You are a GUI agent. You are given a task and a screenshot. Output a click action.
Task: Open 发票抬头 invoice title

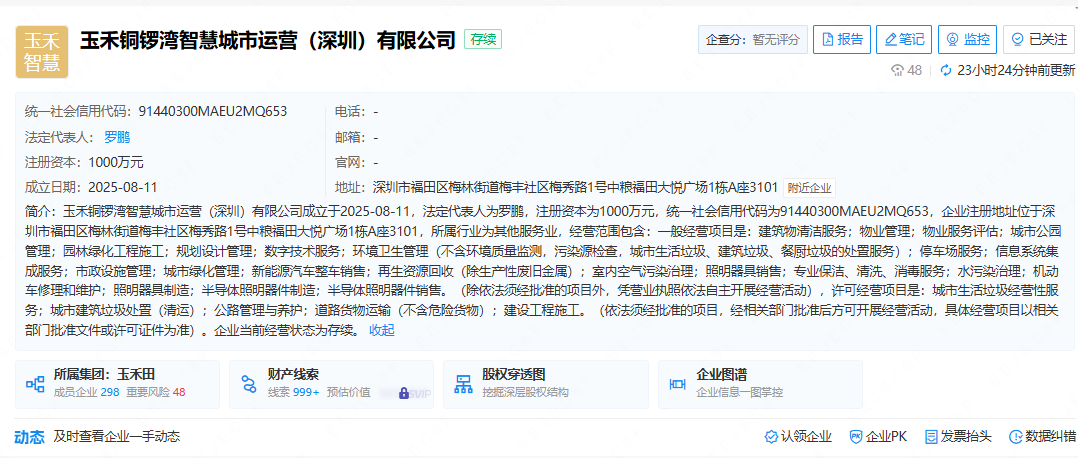point(958,436)
